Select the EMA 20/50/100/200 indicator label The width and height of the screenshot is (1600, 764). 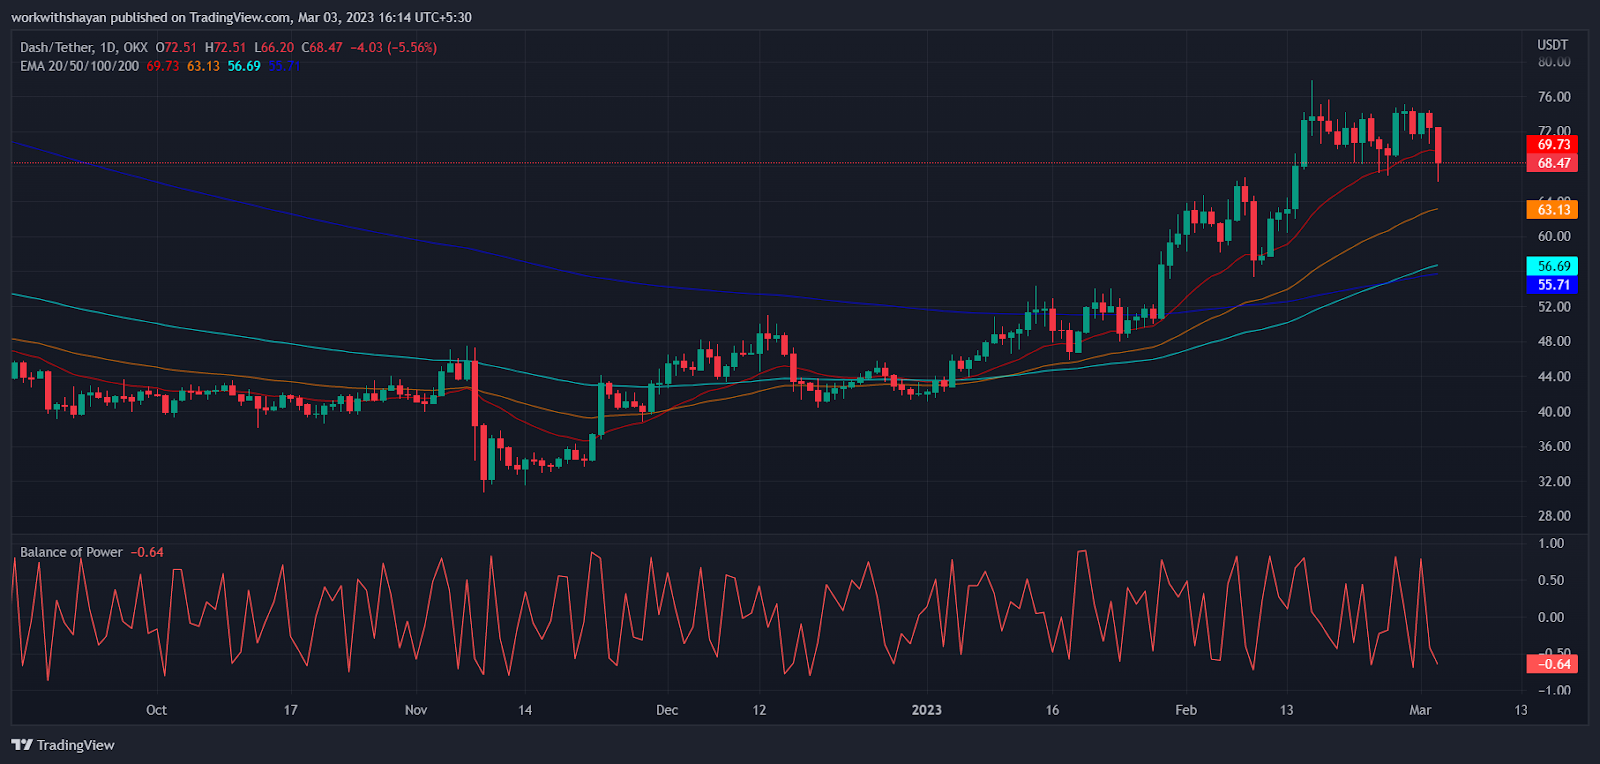point(79,66)
